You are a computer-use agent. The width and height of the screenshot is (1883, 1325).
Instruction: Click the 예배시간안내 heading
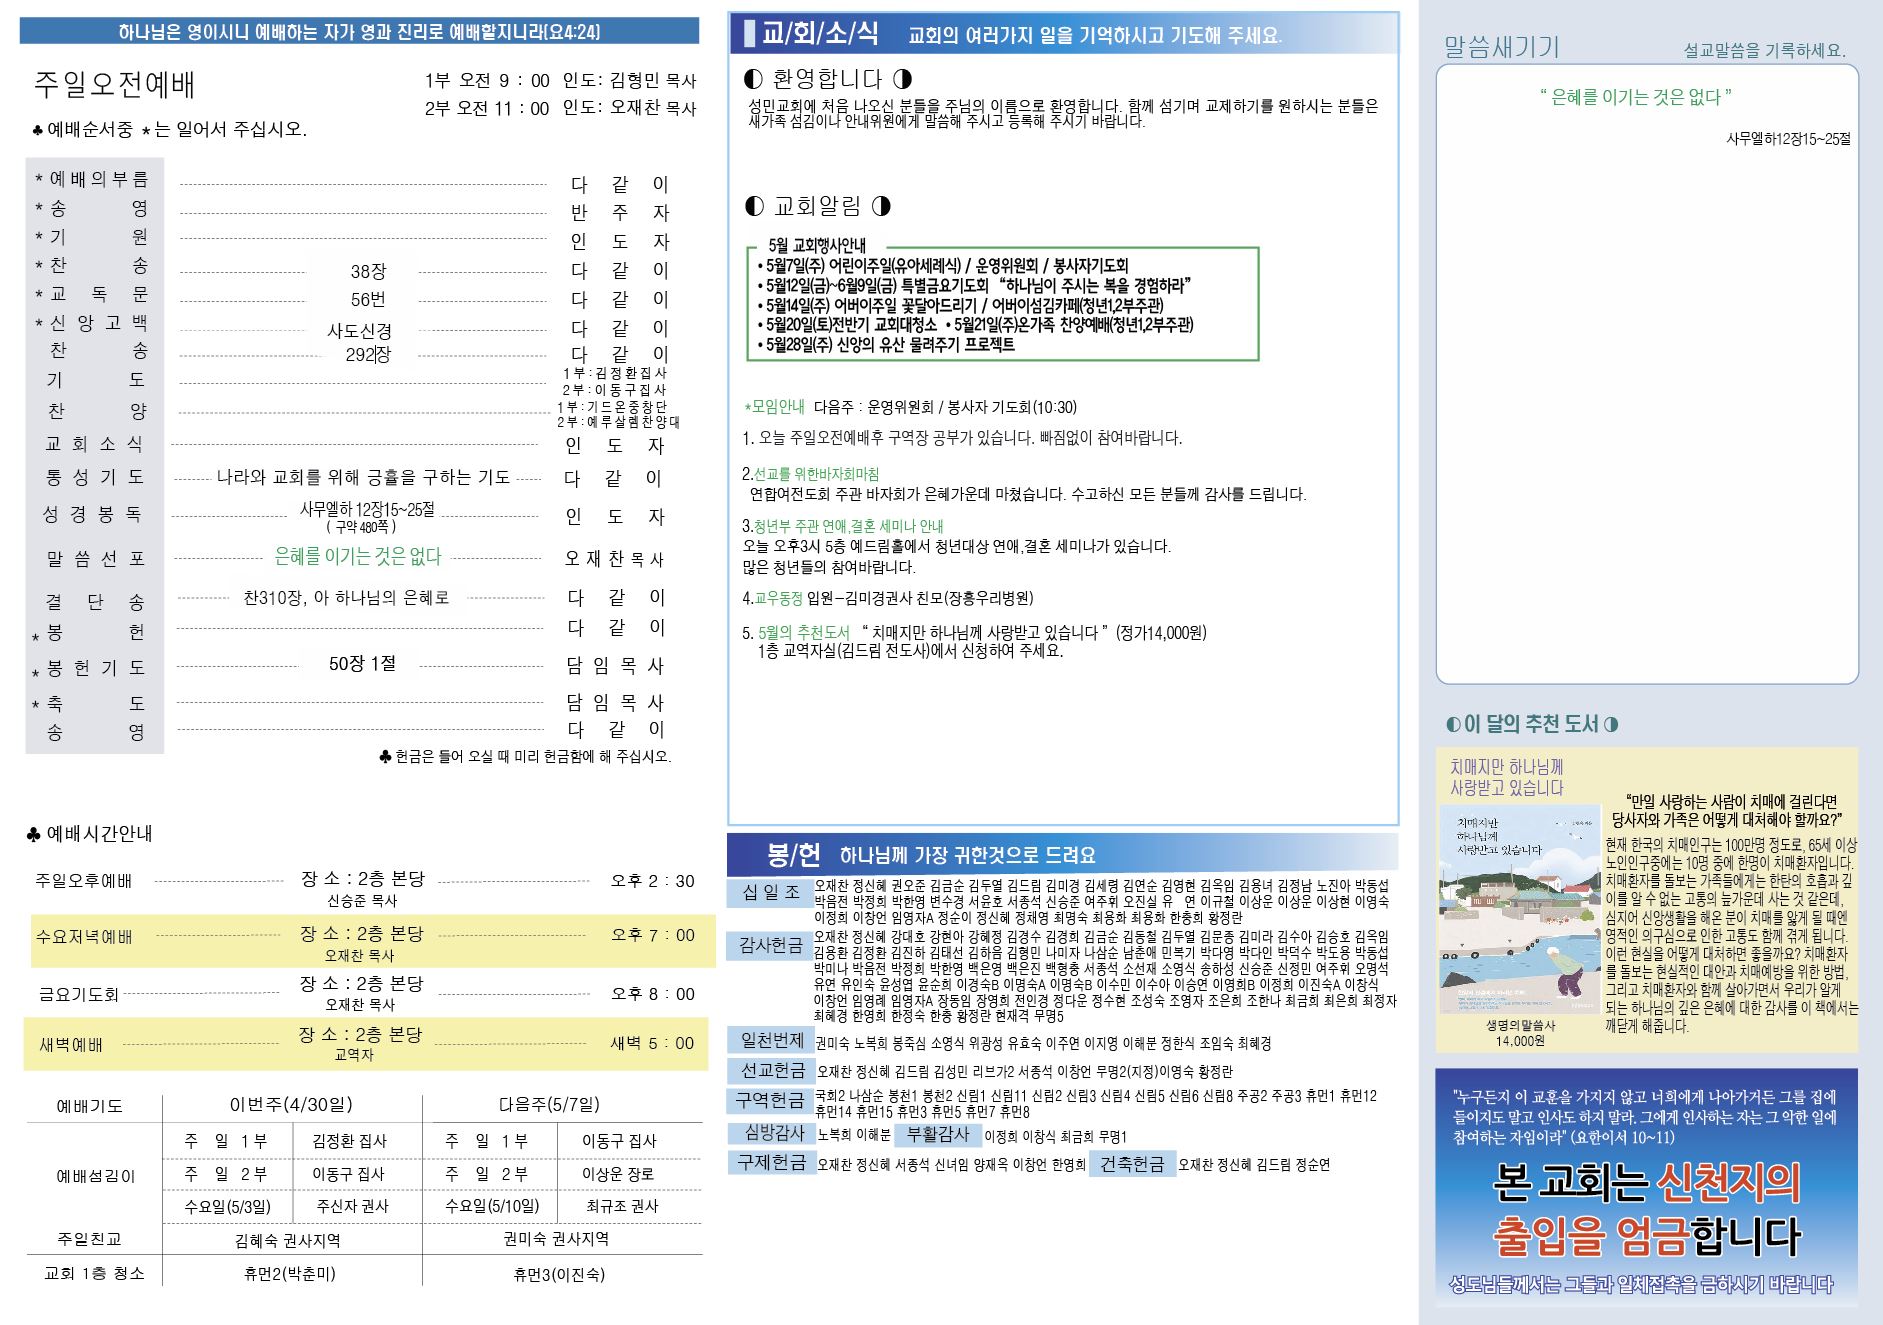click(89, 833)
